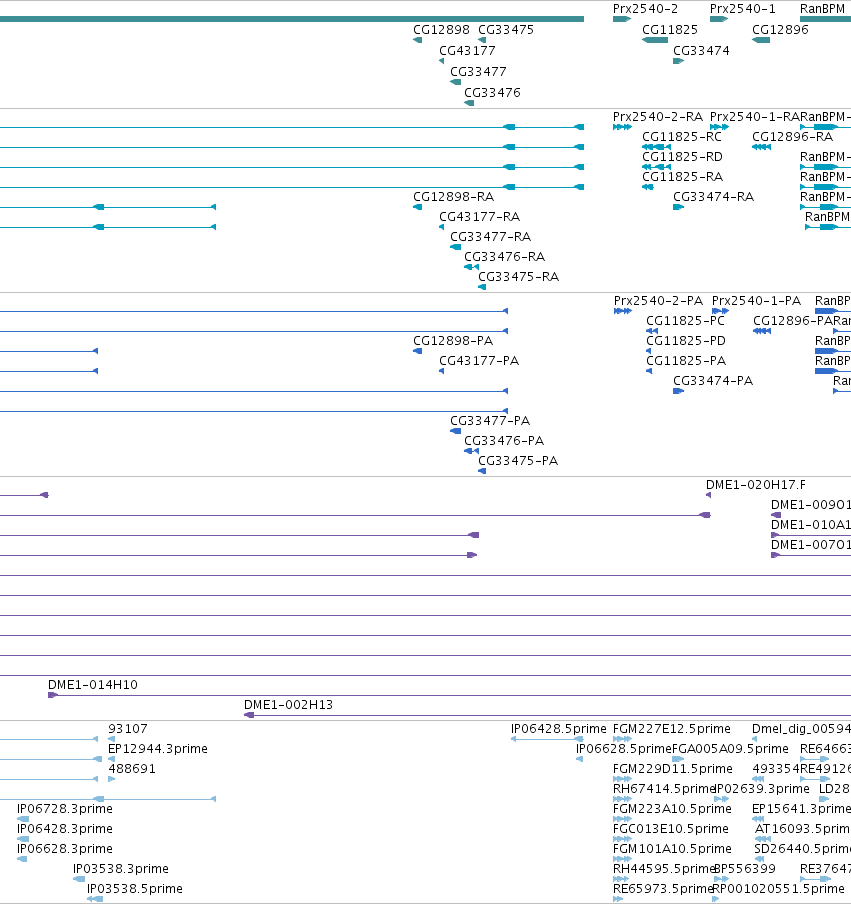Select the IP06728.3prime EST label

[x=65, y=809]
